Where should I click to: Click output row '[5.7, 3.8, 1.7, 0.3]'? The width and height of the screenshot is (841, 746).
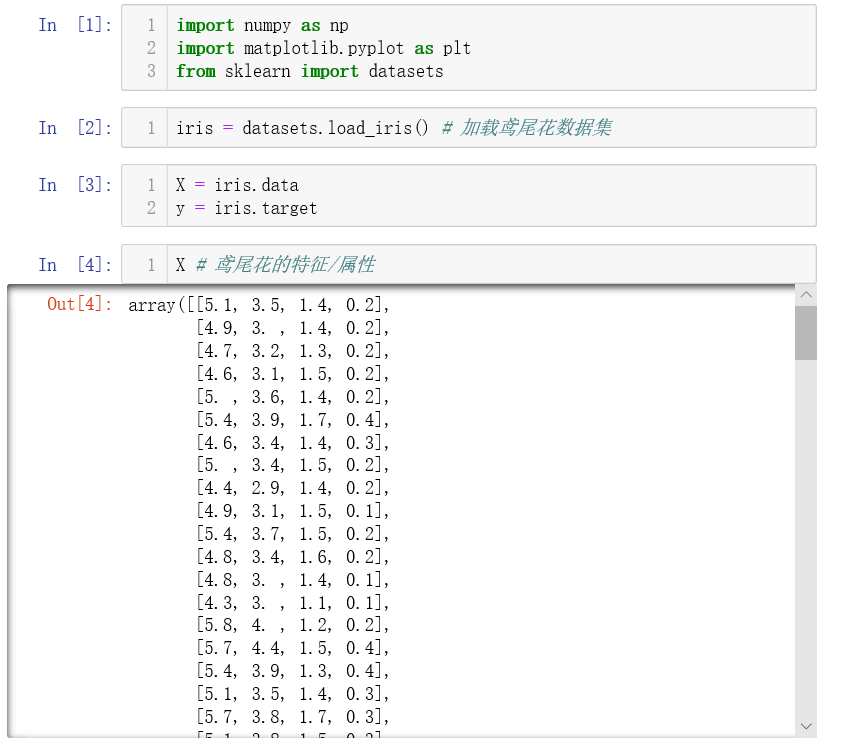click(292, 717)
